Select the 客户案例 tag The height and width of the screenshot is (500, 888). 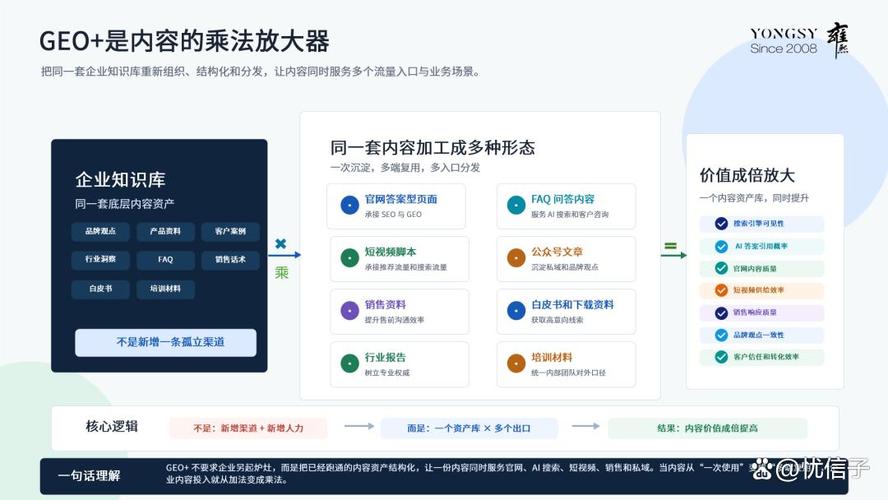[230, 231]
